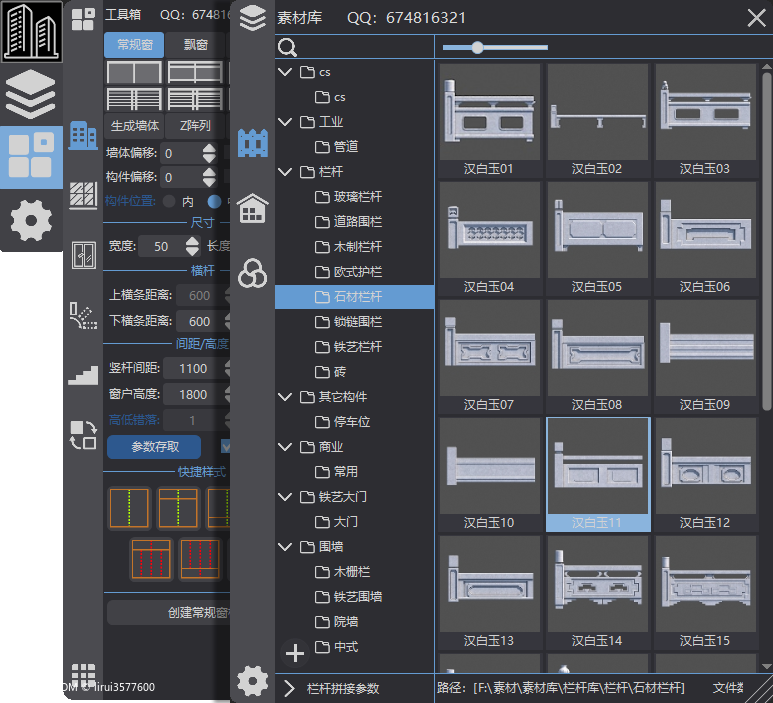Click the search magnifier icon

tap(287, 48)
